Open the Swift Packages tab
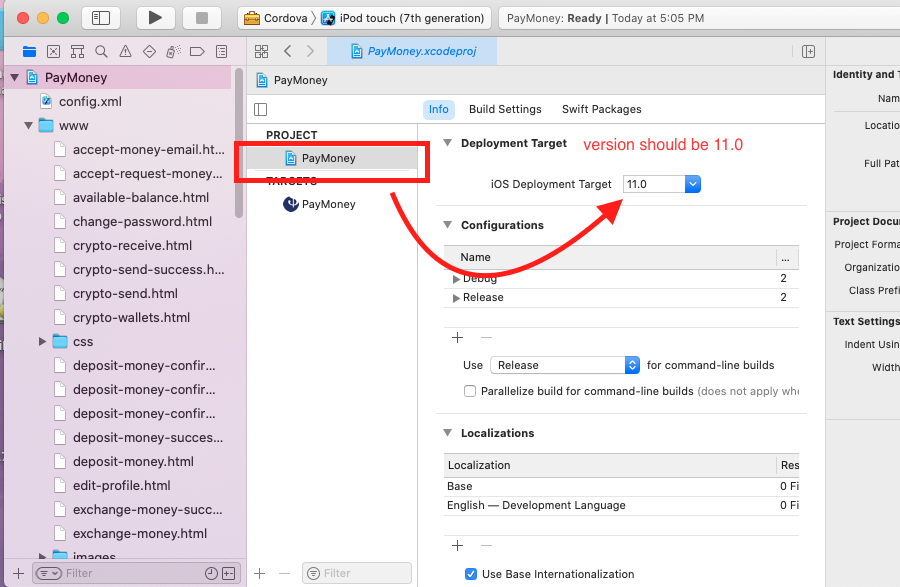 point(601,109)
